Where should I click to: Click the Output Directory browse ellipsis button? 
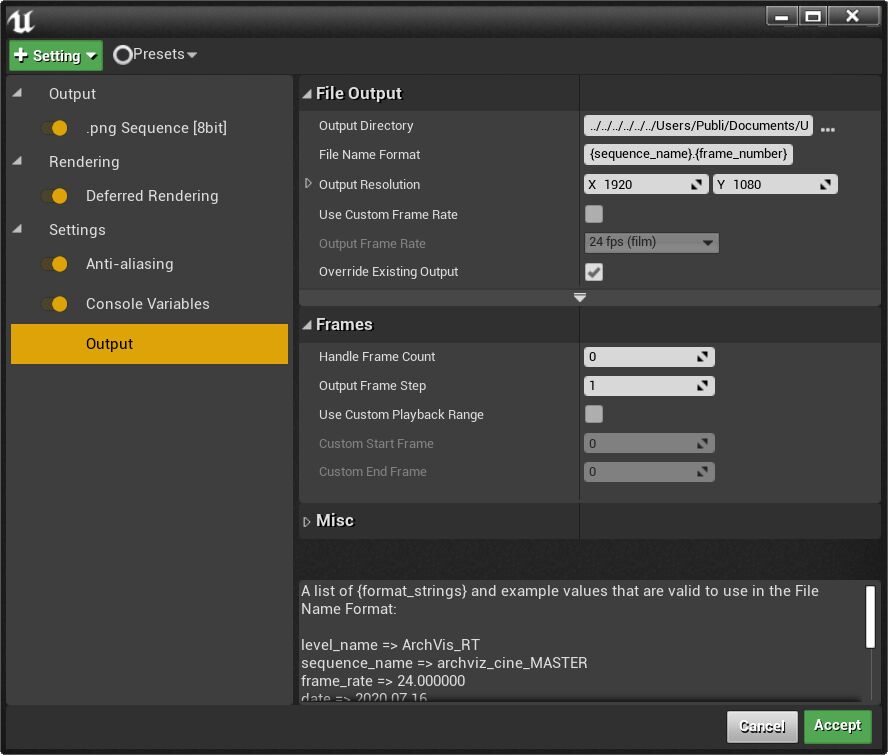click(x=827, y=128)
